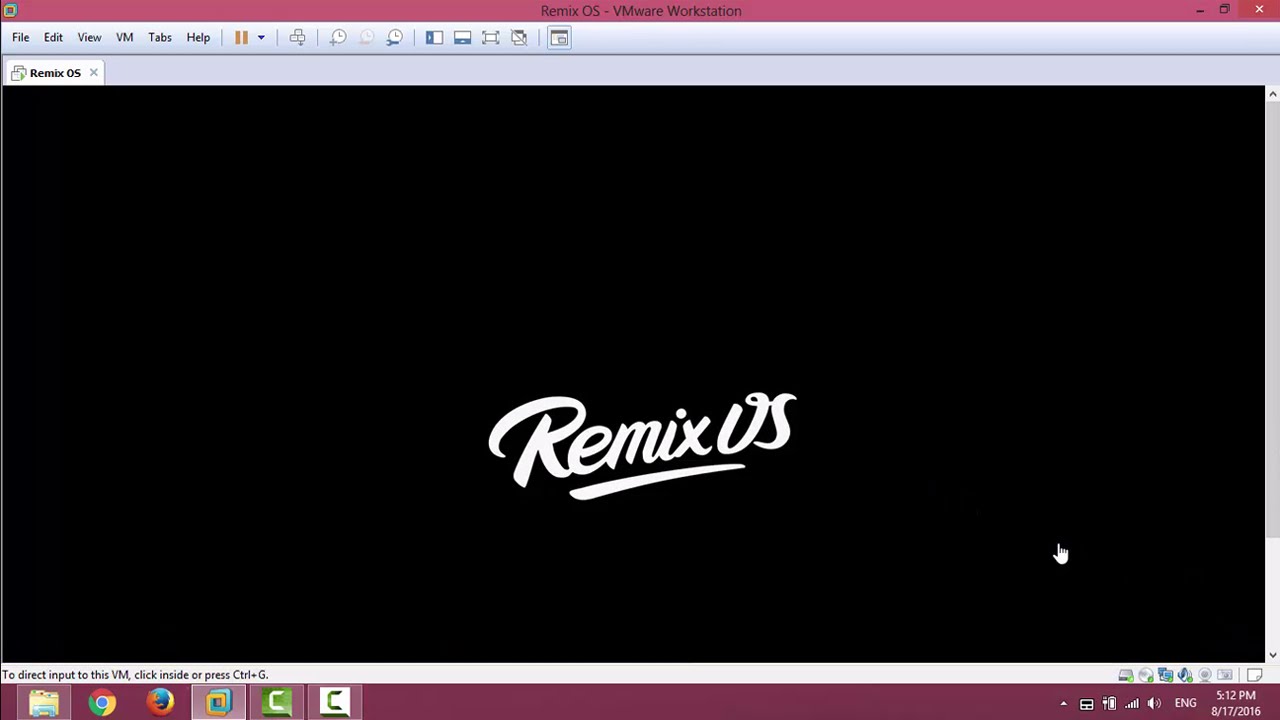The height and width of the screenshot is (720, 1280).
Task: Open the clock showing 5:12 PM
Action: click(x=1236, y=703)
